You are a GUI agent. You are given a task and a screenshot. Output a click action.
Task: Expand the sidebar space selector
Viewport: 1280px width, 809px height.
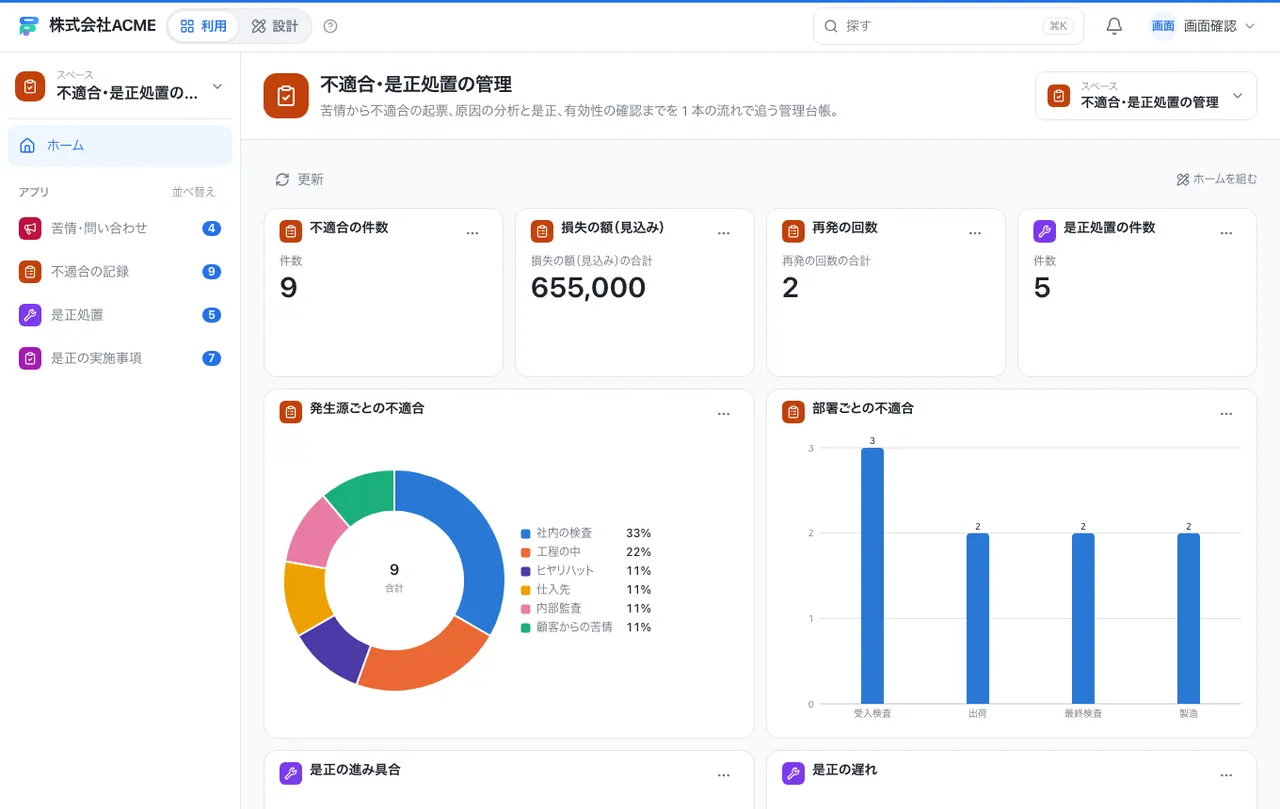coord(120,86)
